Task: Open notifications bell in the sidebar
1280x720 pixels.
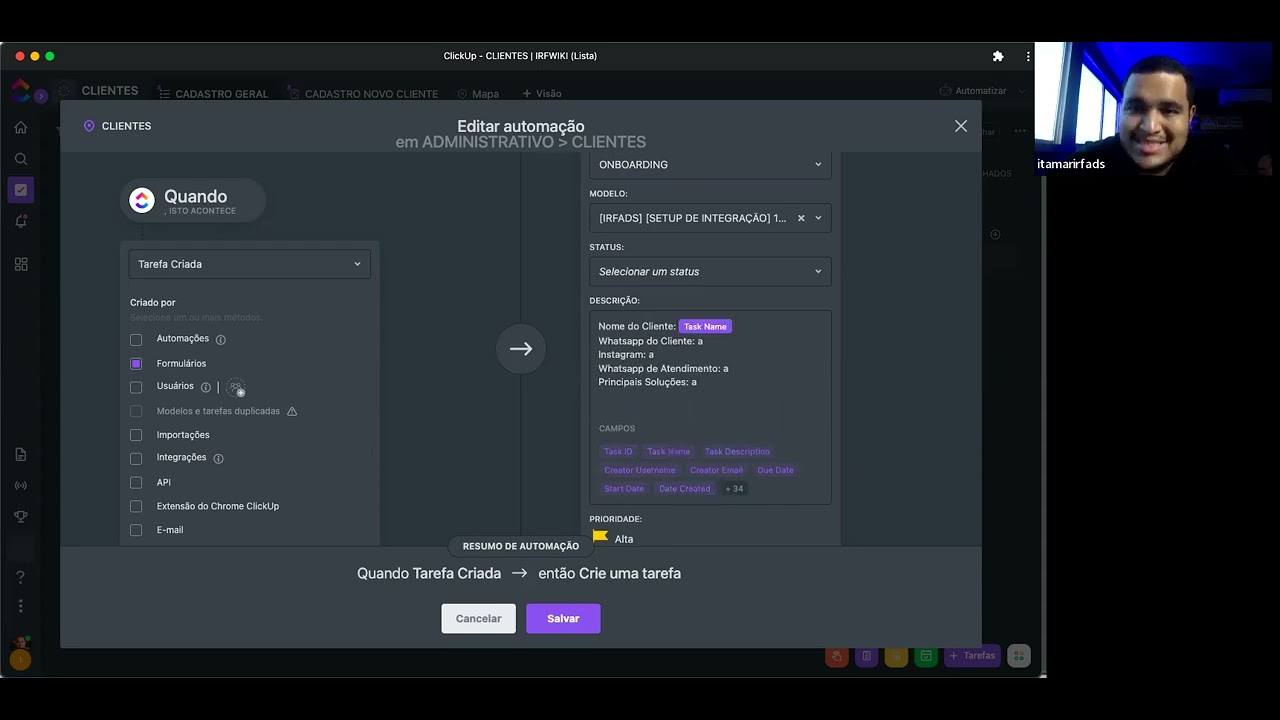Action: (x=21, y=222)
